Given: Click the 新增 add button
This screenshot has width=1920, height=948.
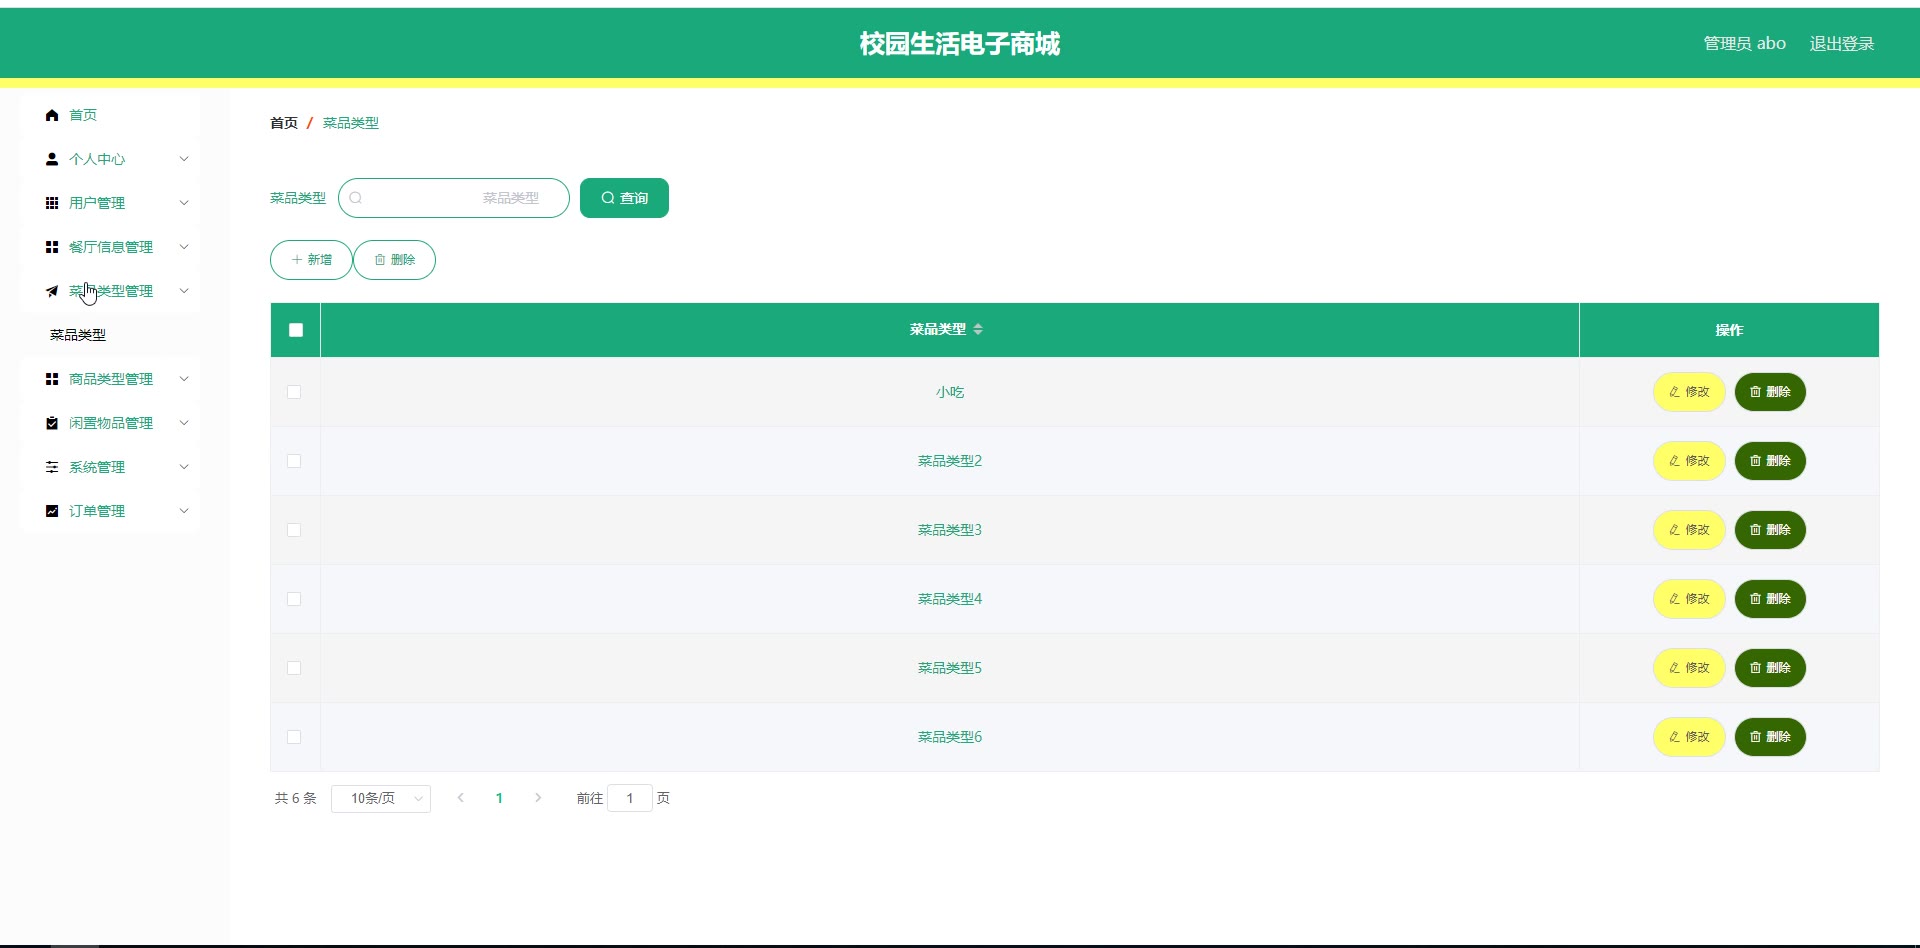Looking at the screenshot, I should pyautogui.click(x=311, y=260).
